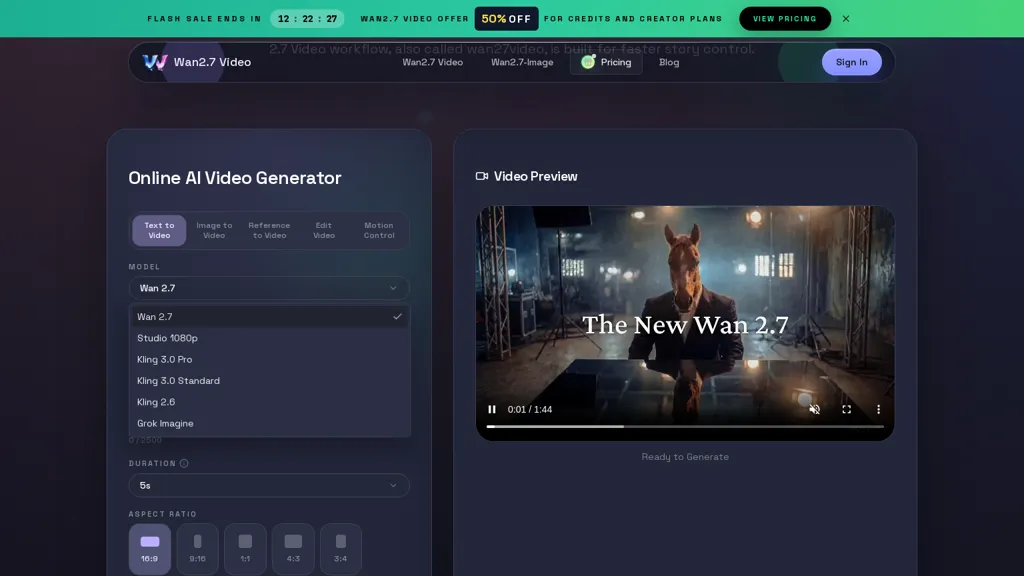Open the Wan2.7 Video nav link
Viewport: 1024px width, 576px height.
click(432, 62)
